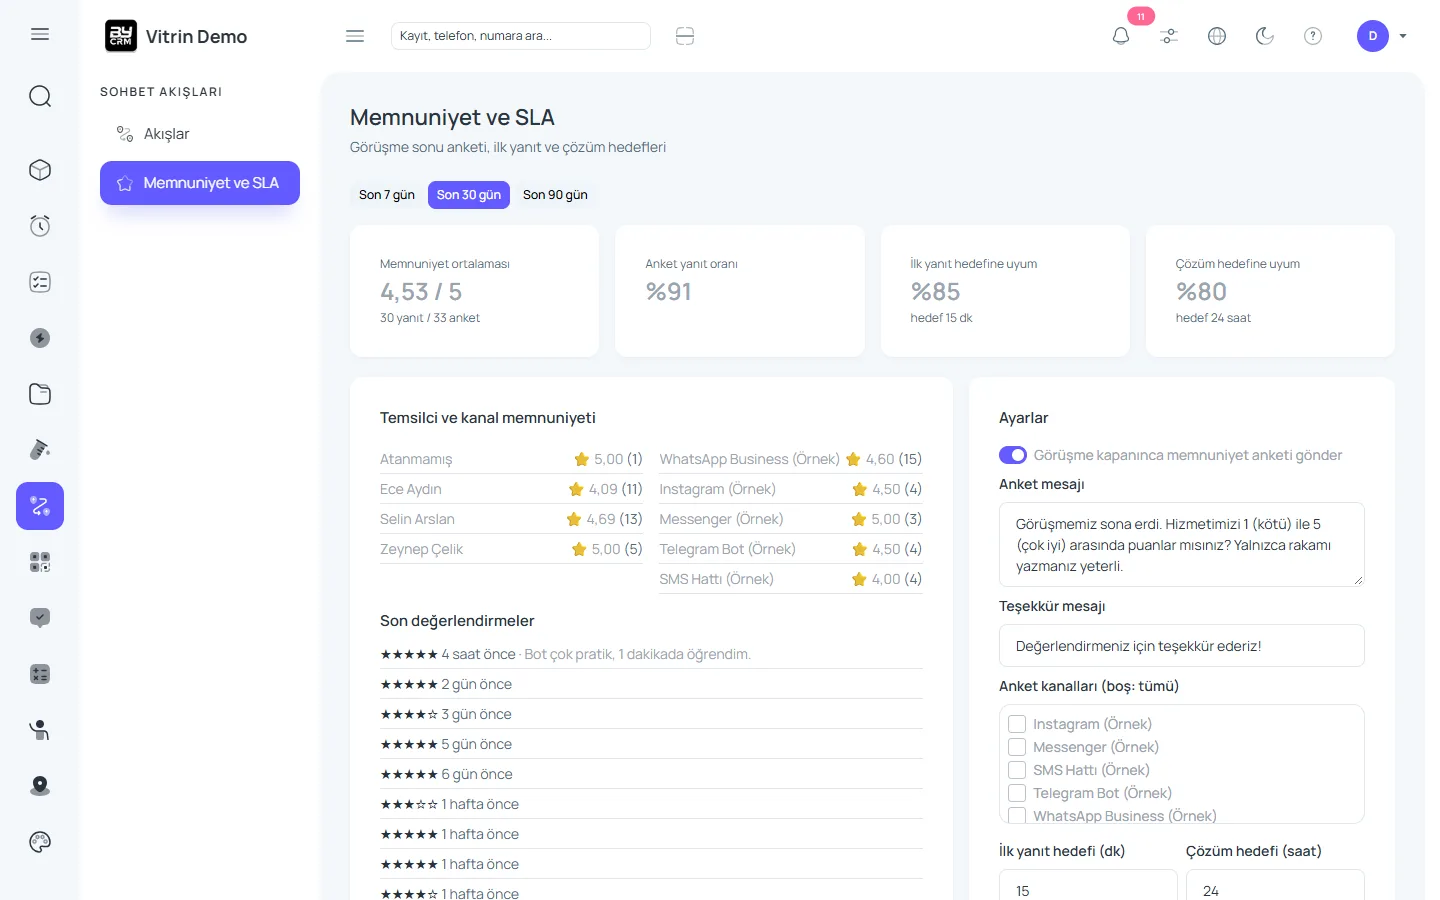Open the map pin icon in the sidebar
The height and width of the screenshot is (900, 1440).
point(40,786)
